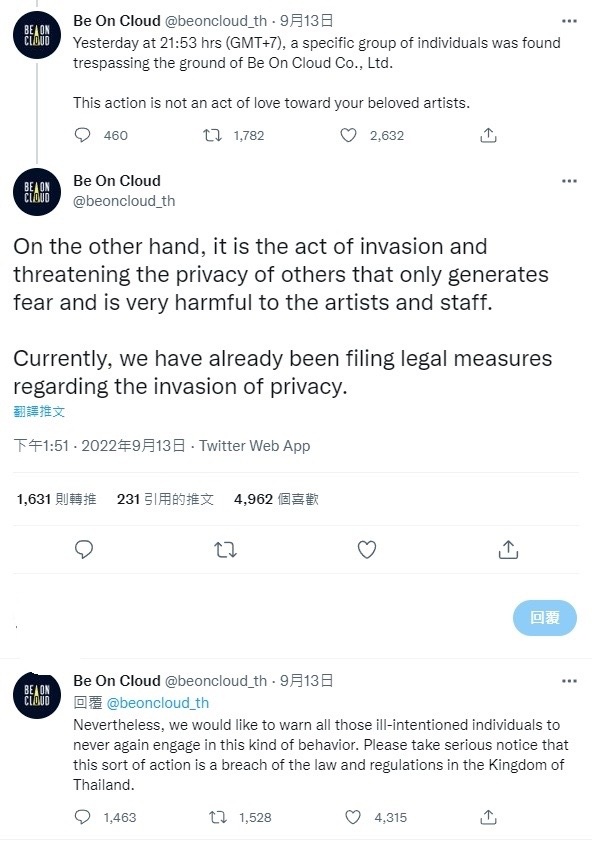This screenshot has height=847, width=592.
Task: Open the 翻譯推文 translate tweet link
Action: point(39,412)
